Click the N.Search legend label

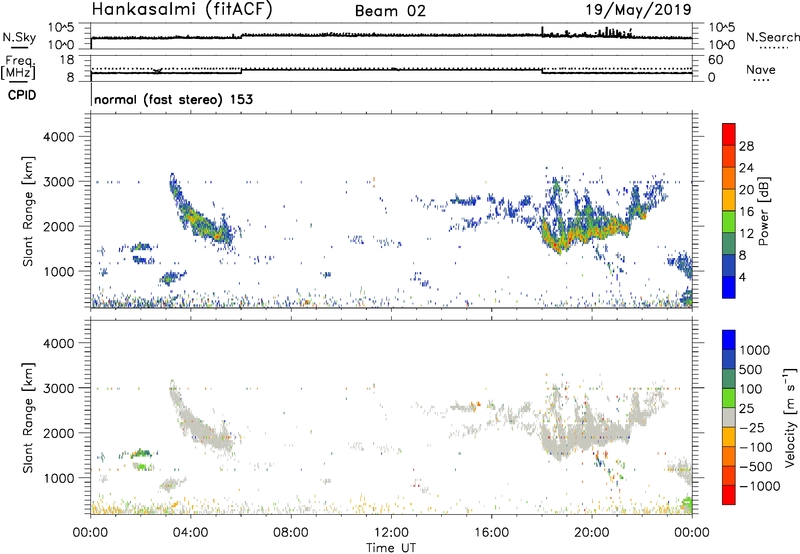point(772,37)
